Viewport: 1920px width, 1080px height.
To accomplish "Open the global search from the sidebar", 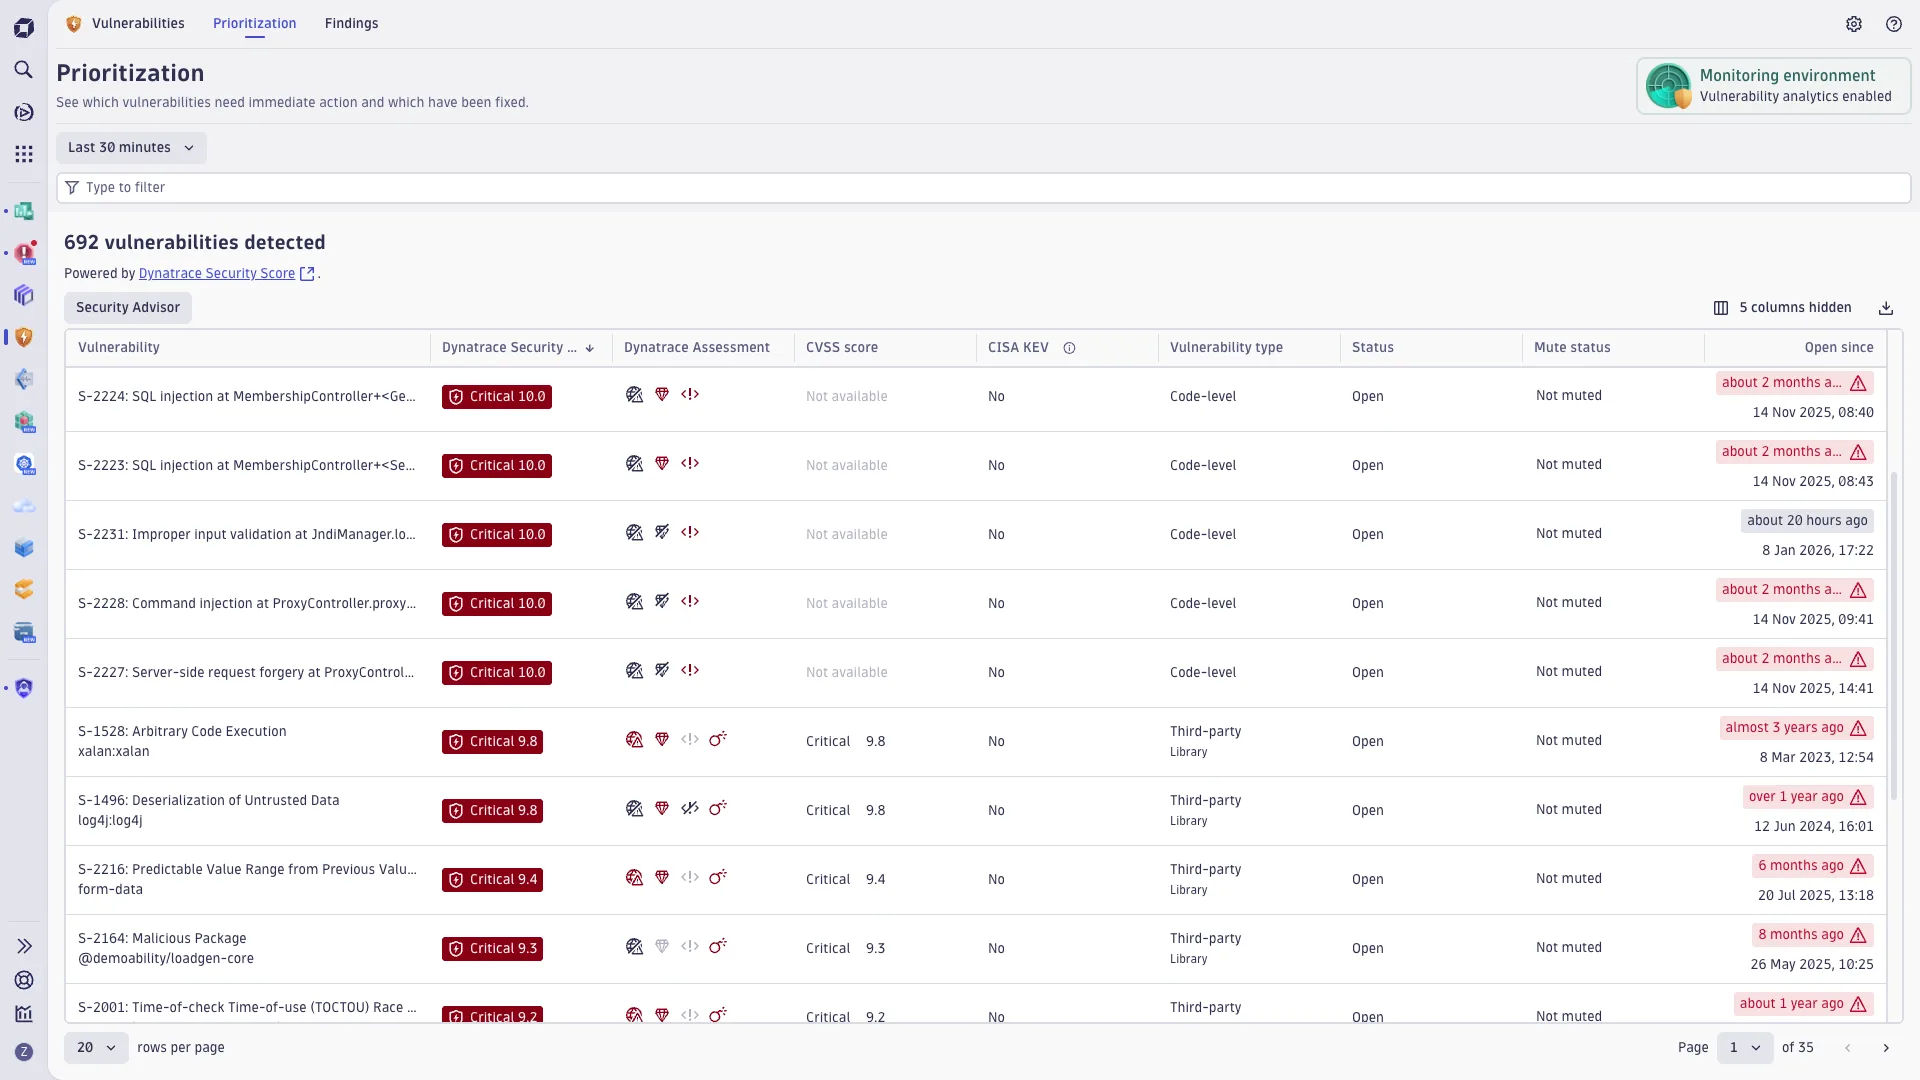I will click(24, 70).
